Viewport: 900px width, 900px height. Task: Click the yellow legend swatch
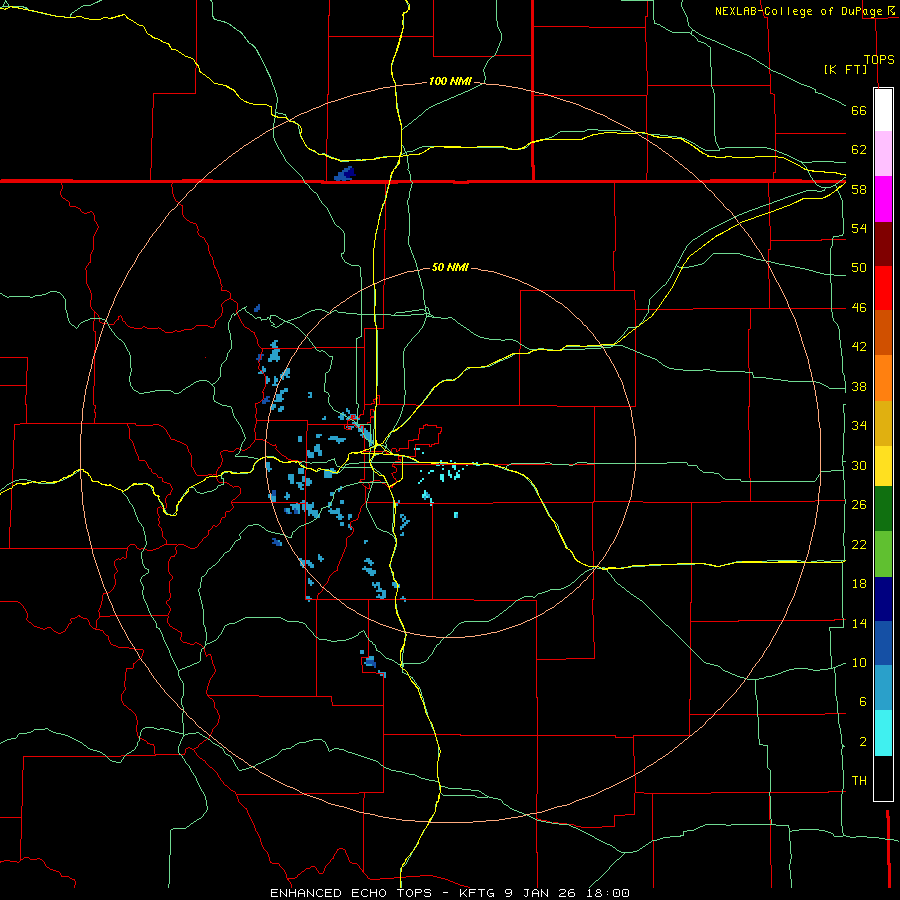(x=883, y=466)
